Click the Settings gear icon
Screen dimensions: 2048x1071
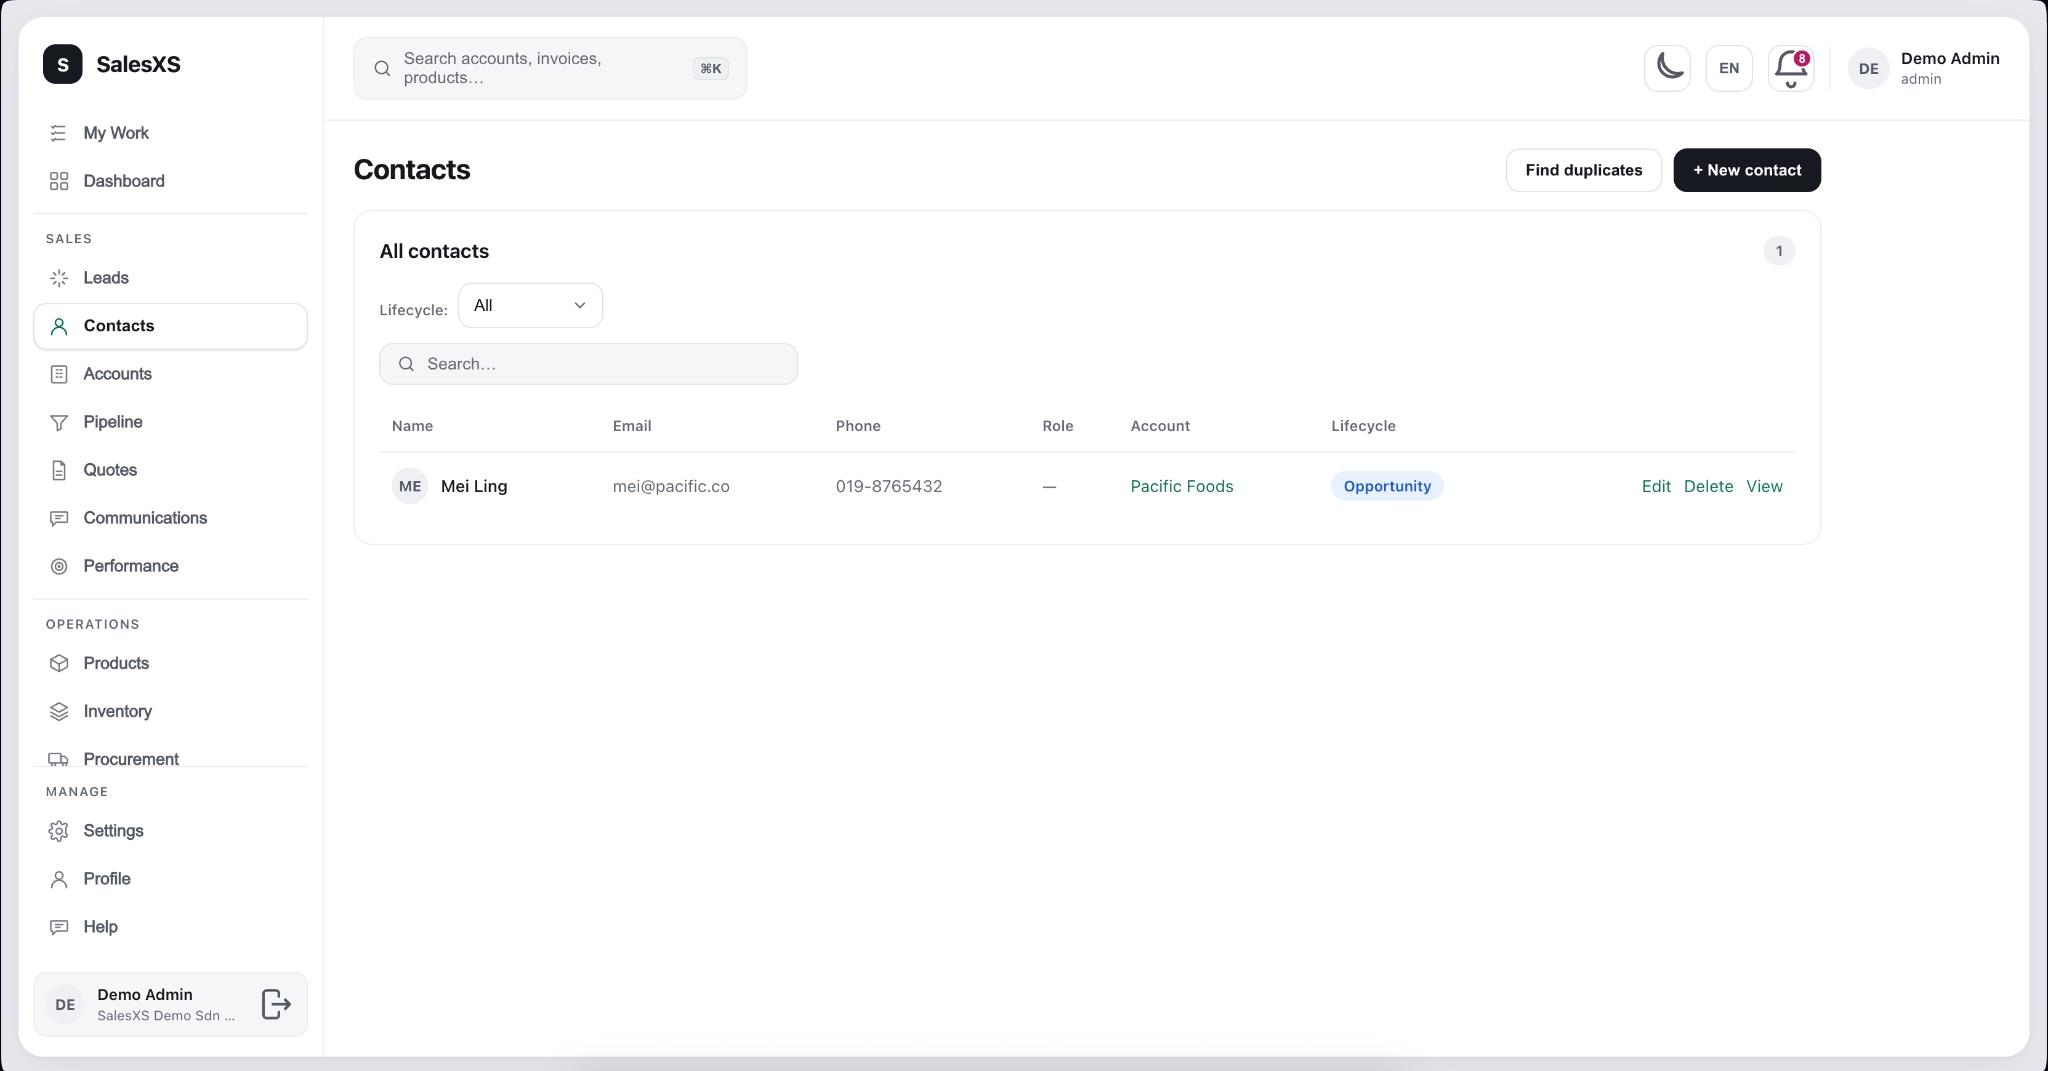pos(59,831)
